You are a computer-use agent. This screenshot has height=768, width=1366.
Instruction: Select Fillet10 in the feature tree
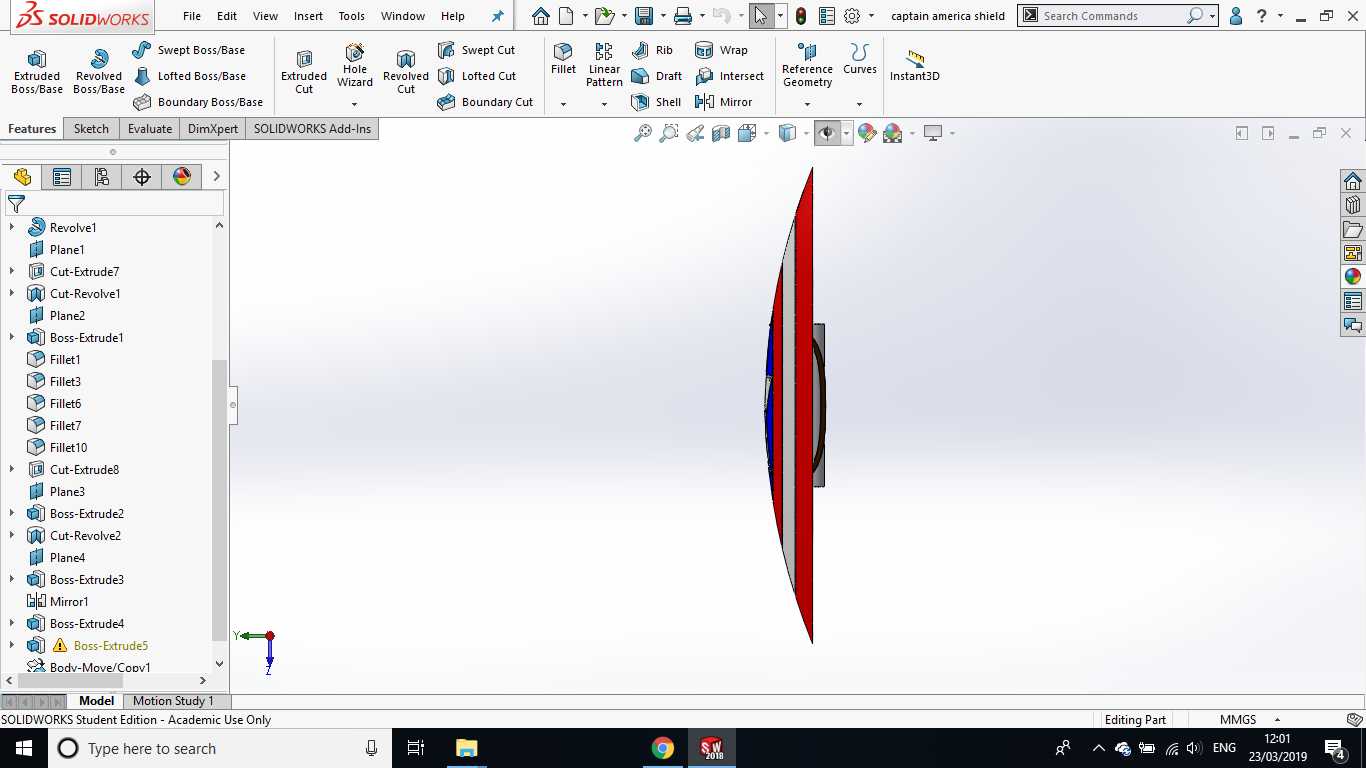pyautogui.click(x=68, y=447)
